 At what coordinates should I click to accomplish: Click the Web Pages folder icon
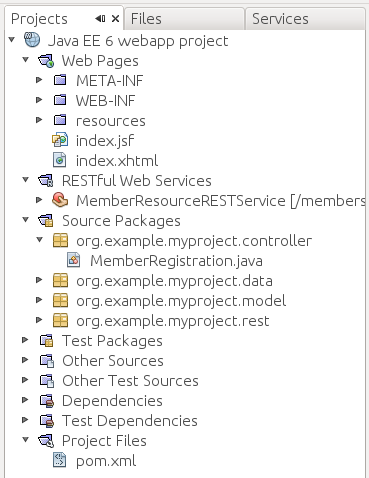(46, 61)
